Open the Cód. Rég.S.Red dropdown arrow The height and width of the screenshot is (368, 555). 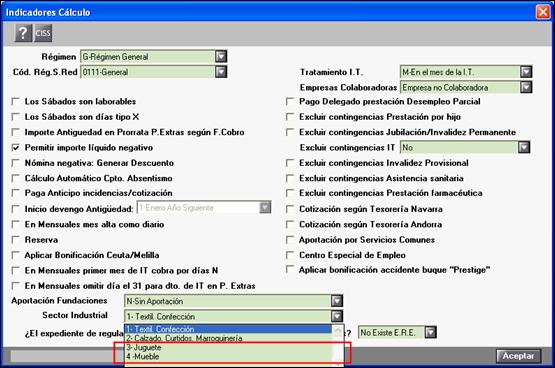[x=221, y=72]
